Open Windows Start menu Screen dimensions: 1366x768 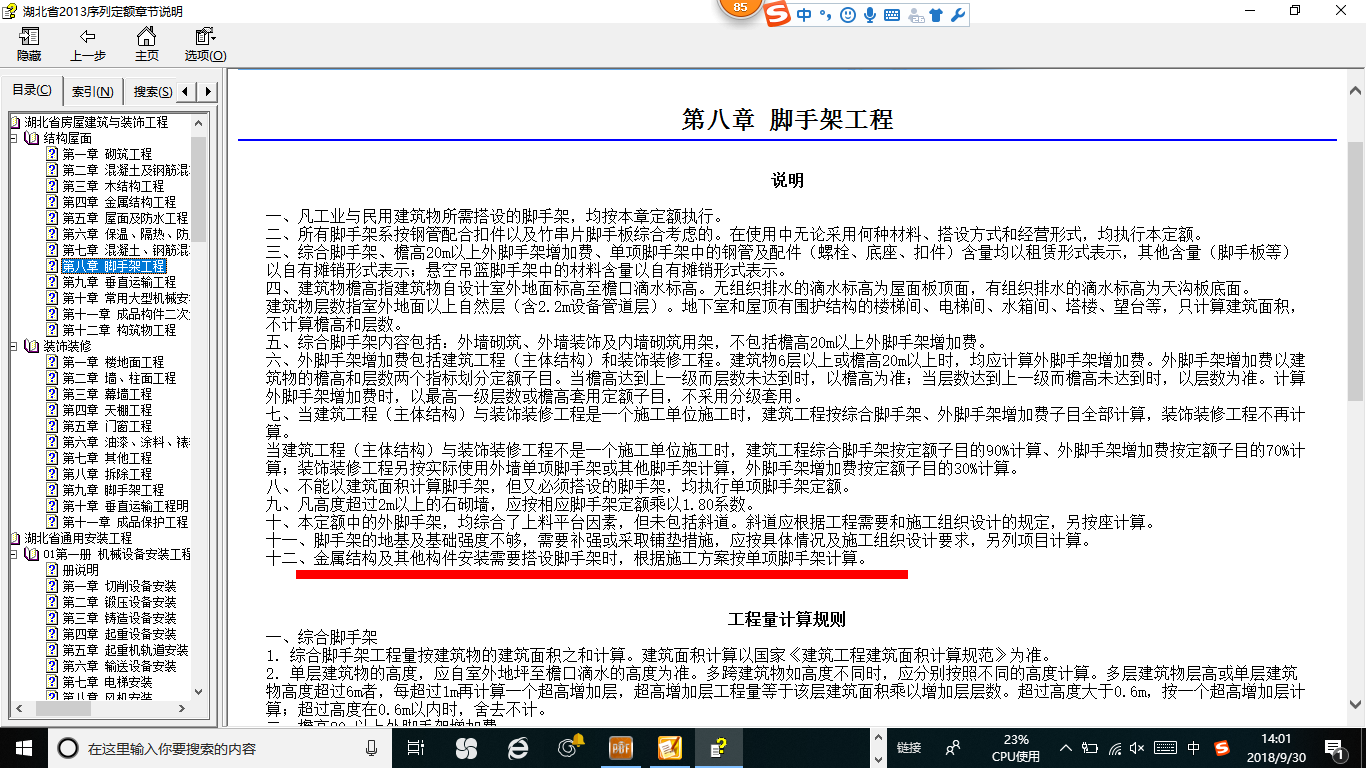click(x=23, y=747)
